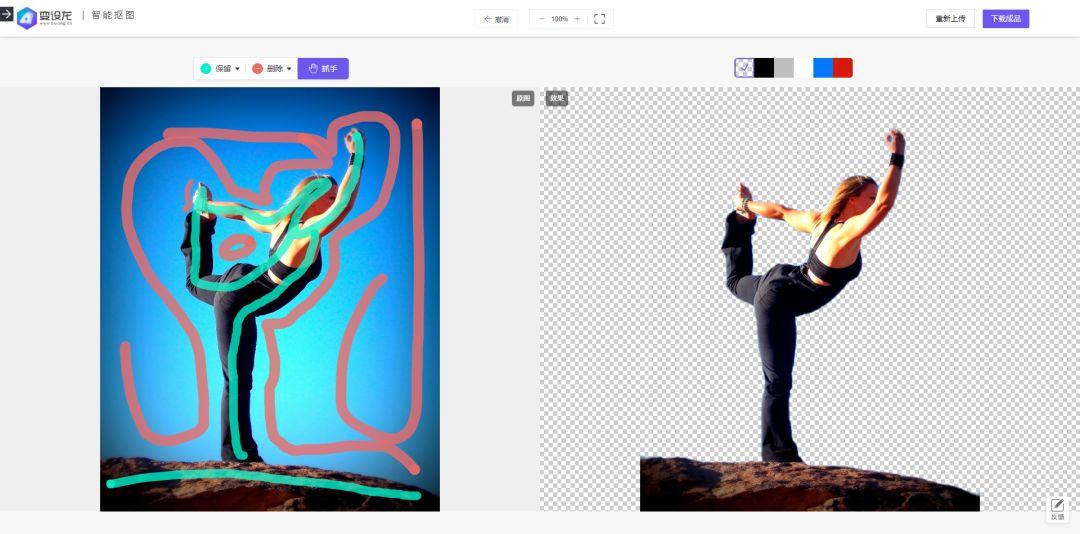Click the 撤销 undo button
The image size is (1080, 534).
pos(497,19)
